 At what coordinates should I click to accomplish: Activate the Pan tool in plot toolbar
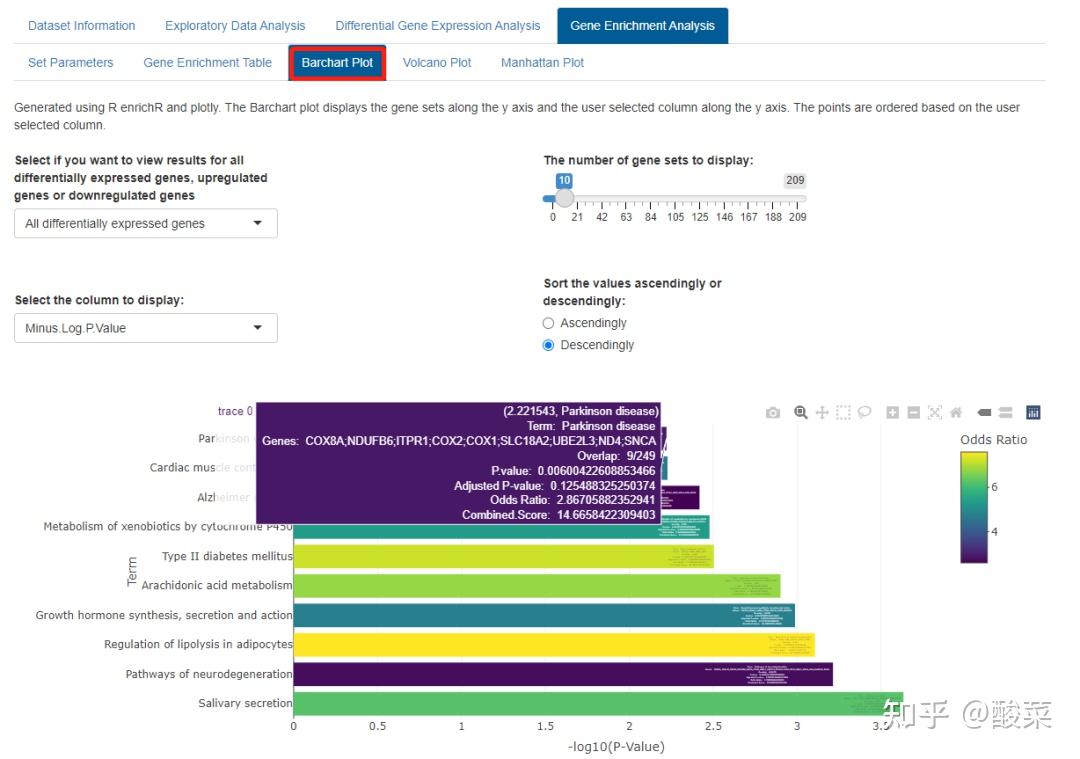pyautogui.click(x=822, y=412)
